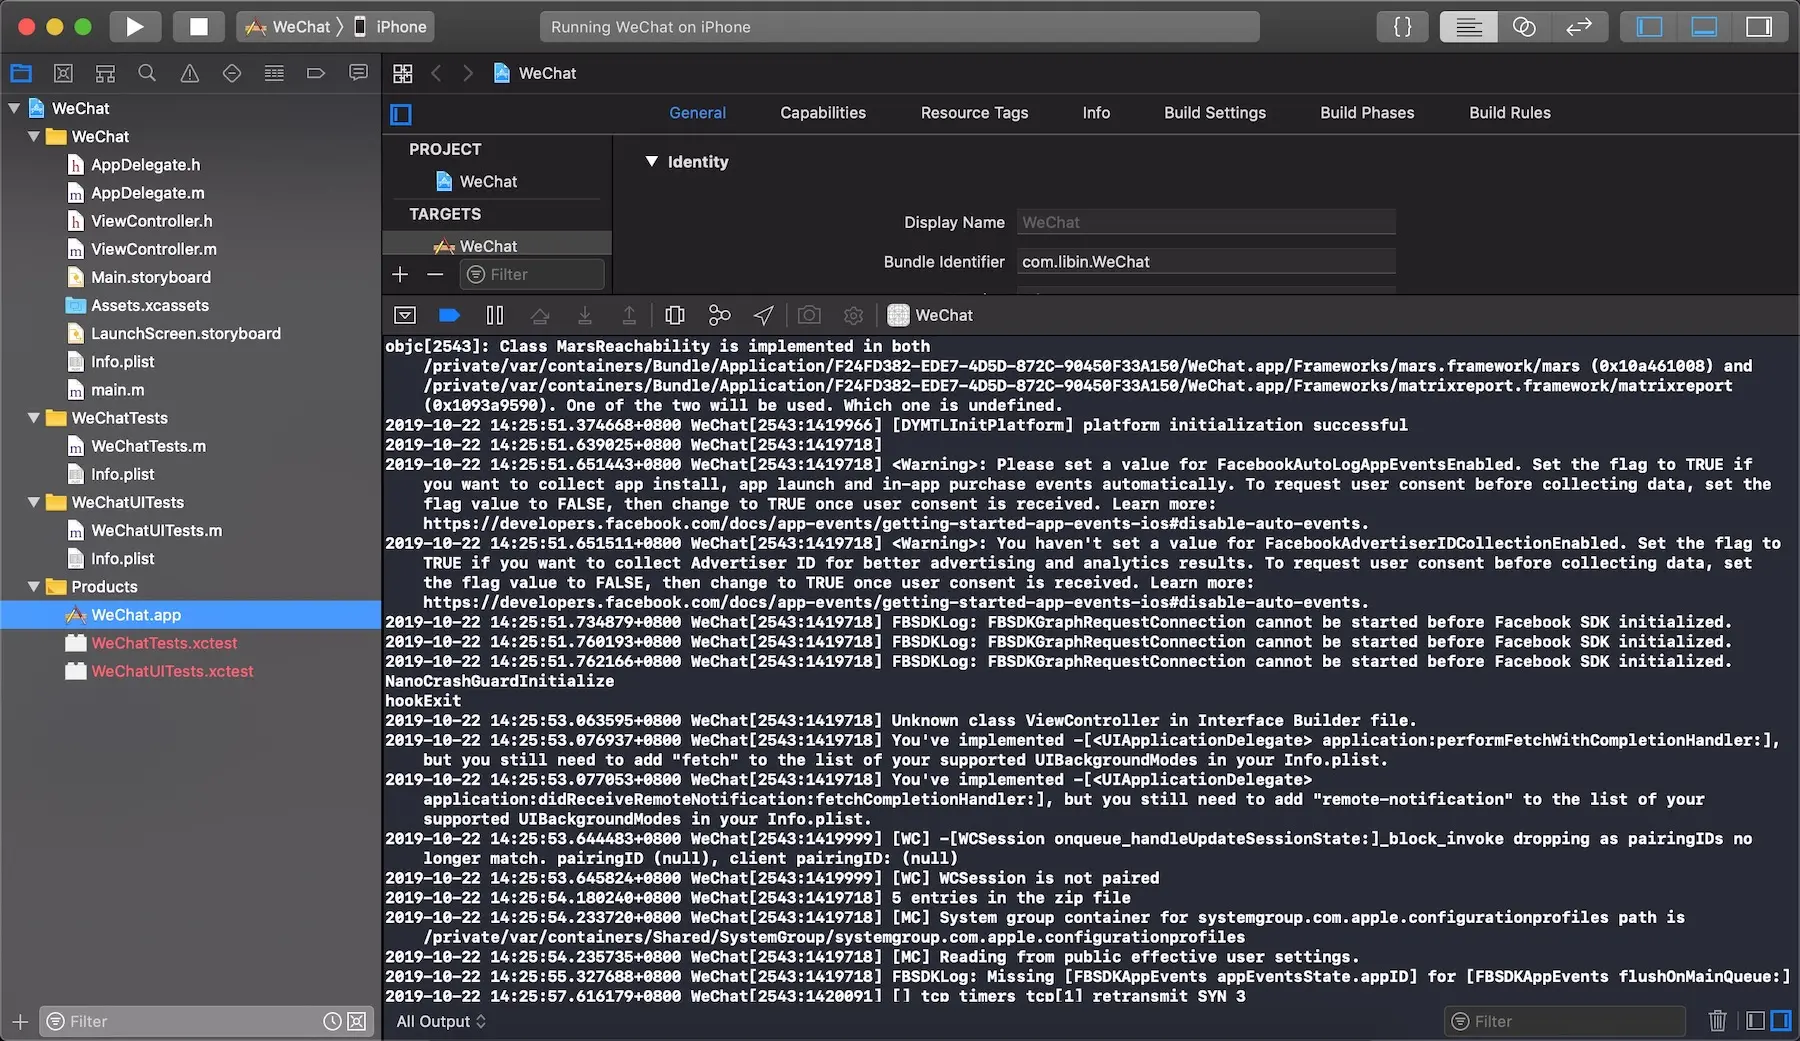Switch to the version editor
Viewport: 1800px width, 1041px height.
1579,27
